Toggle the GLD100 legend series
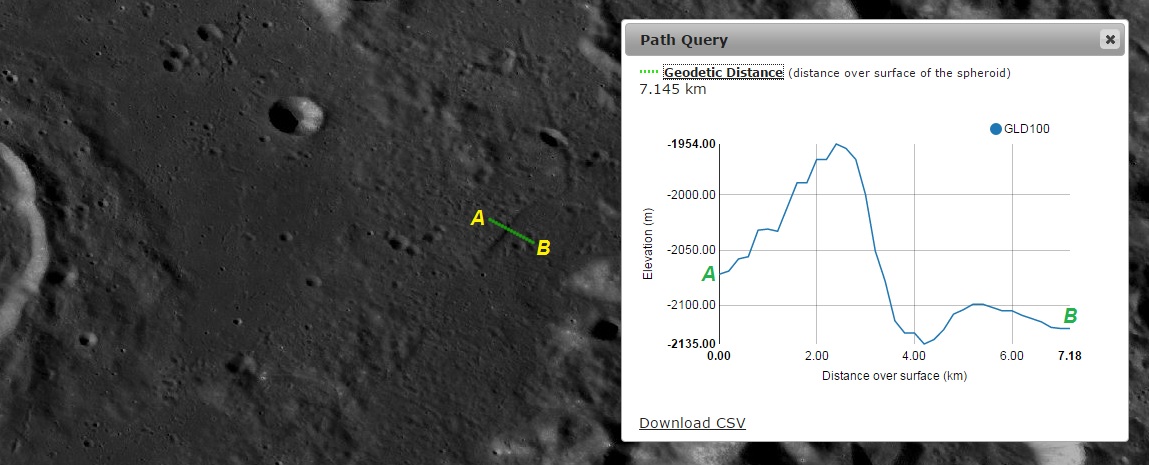 coord(1019,129)
